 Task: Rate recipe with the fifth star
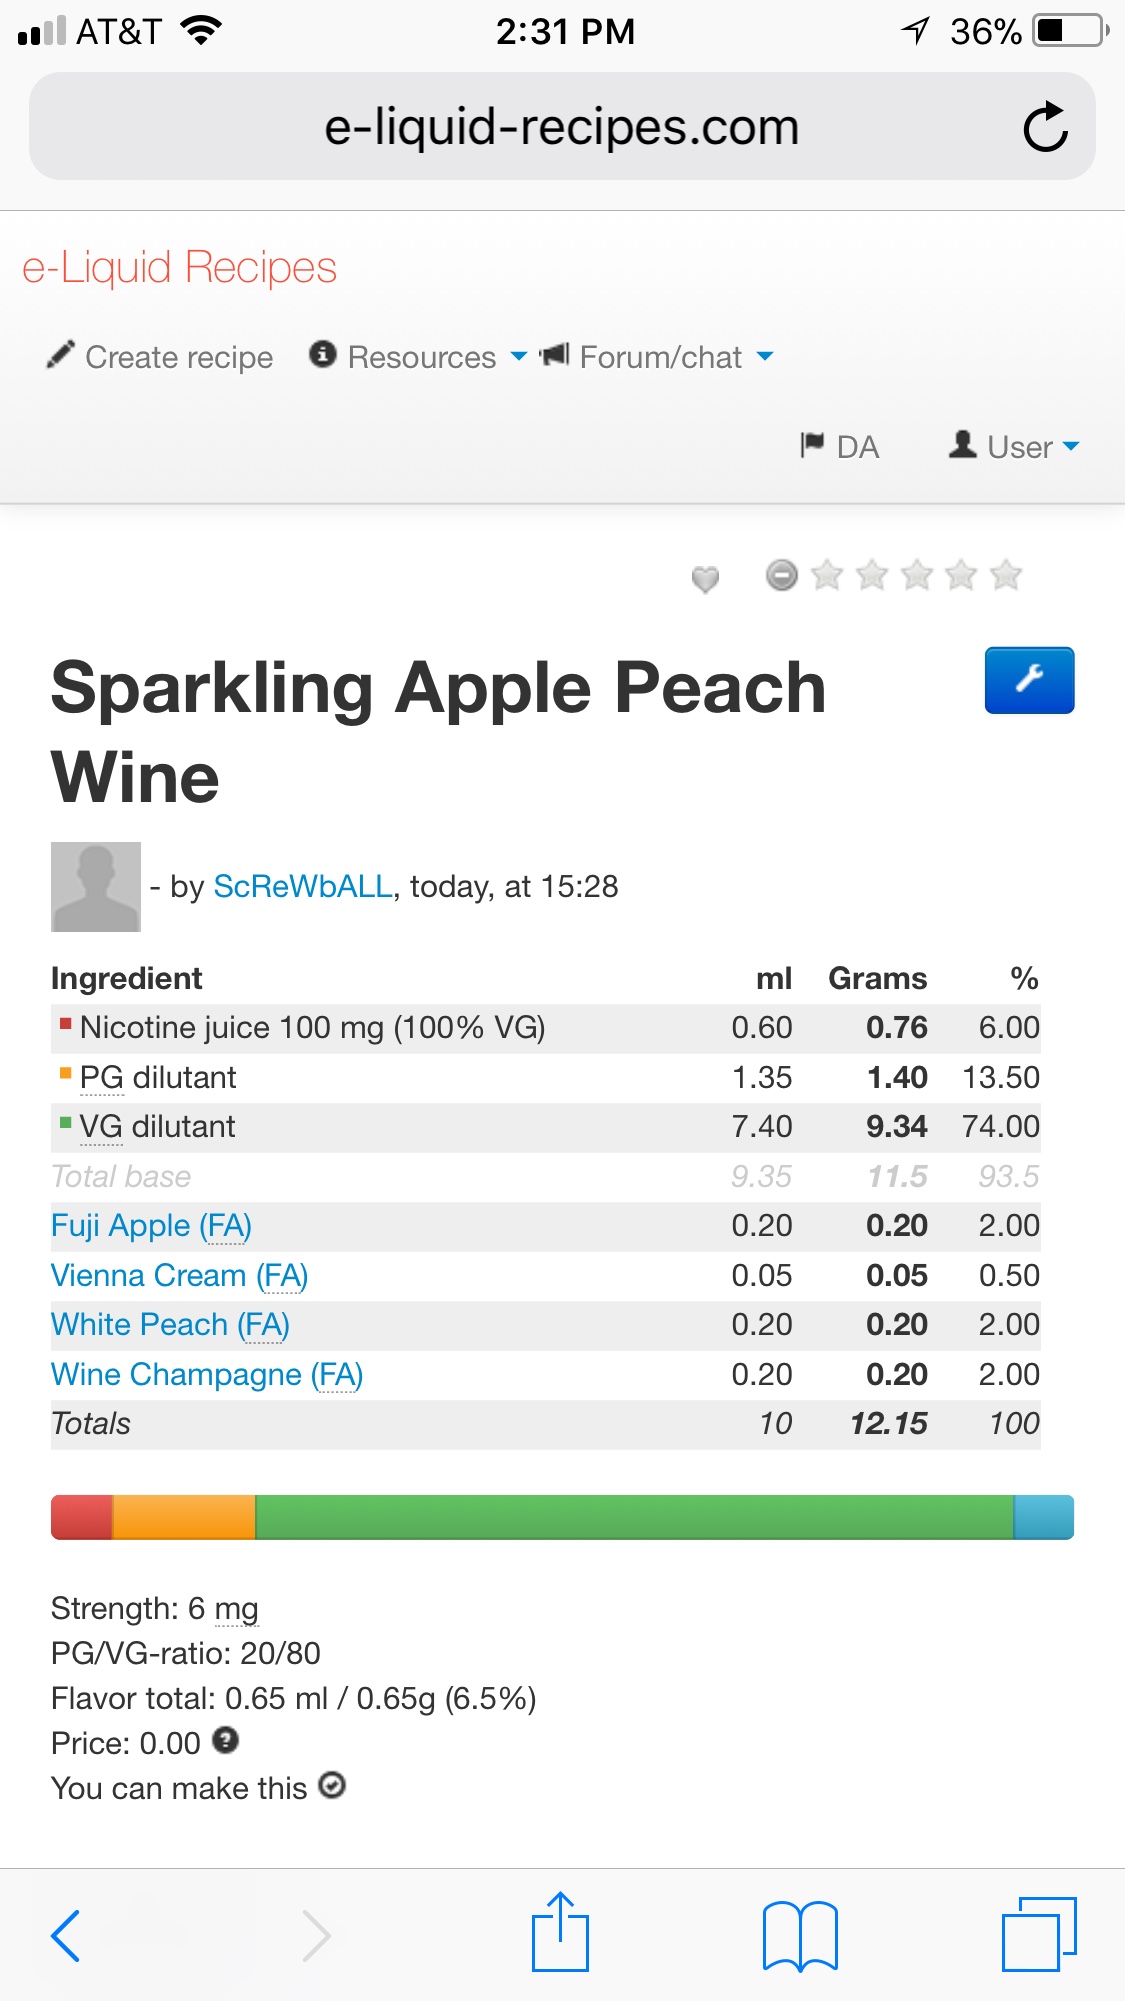click(x=1005, y=575)
